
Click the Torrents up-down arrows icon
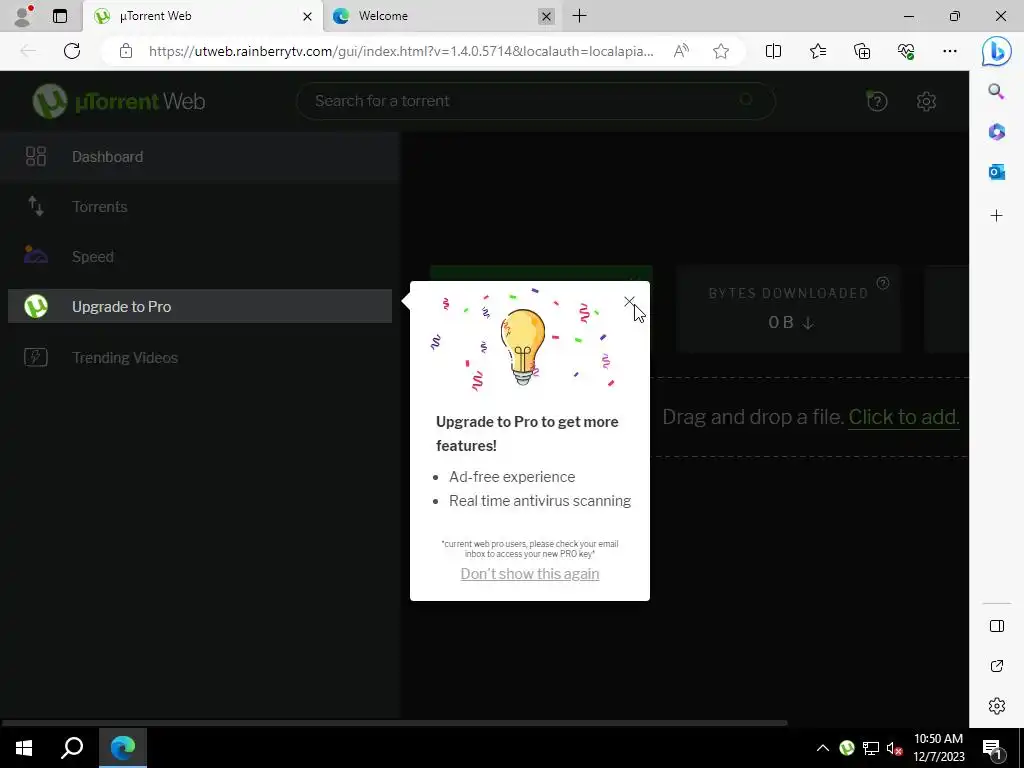35,206
